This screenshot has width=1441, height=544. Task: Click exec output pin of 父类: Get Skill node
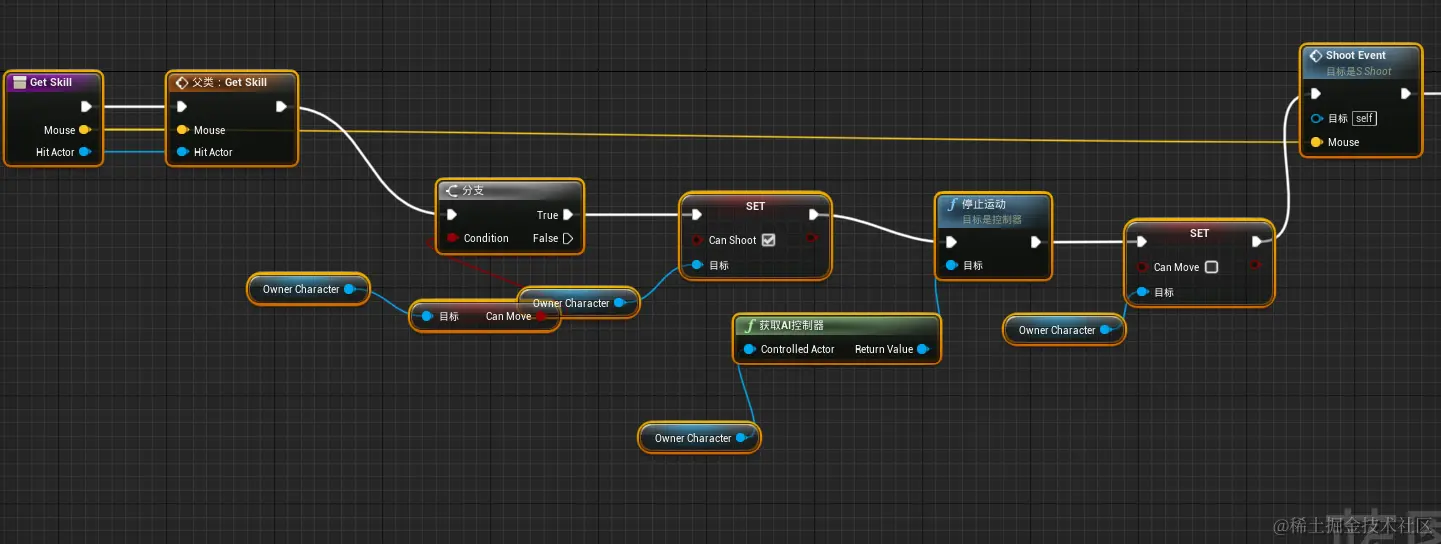(x=281, y=106)
